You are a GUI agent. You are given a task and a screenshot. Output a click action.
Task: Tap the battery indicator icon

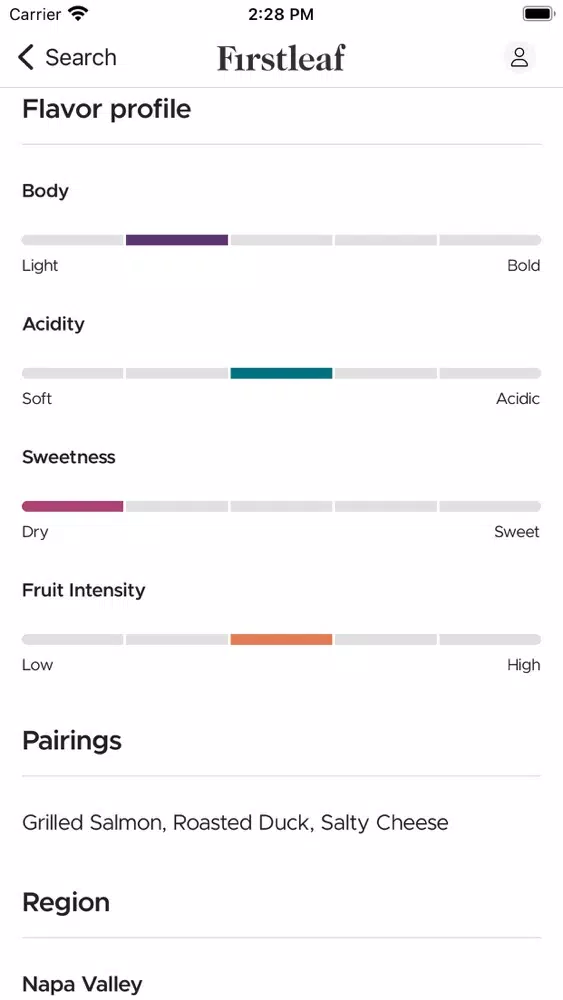click(539, 14)
